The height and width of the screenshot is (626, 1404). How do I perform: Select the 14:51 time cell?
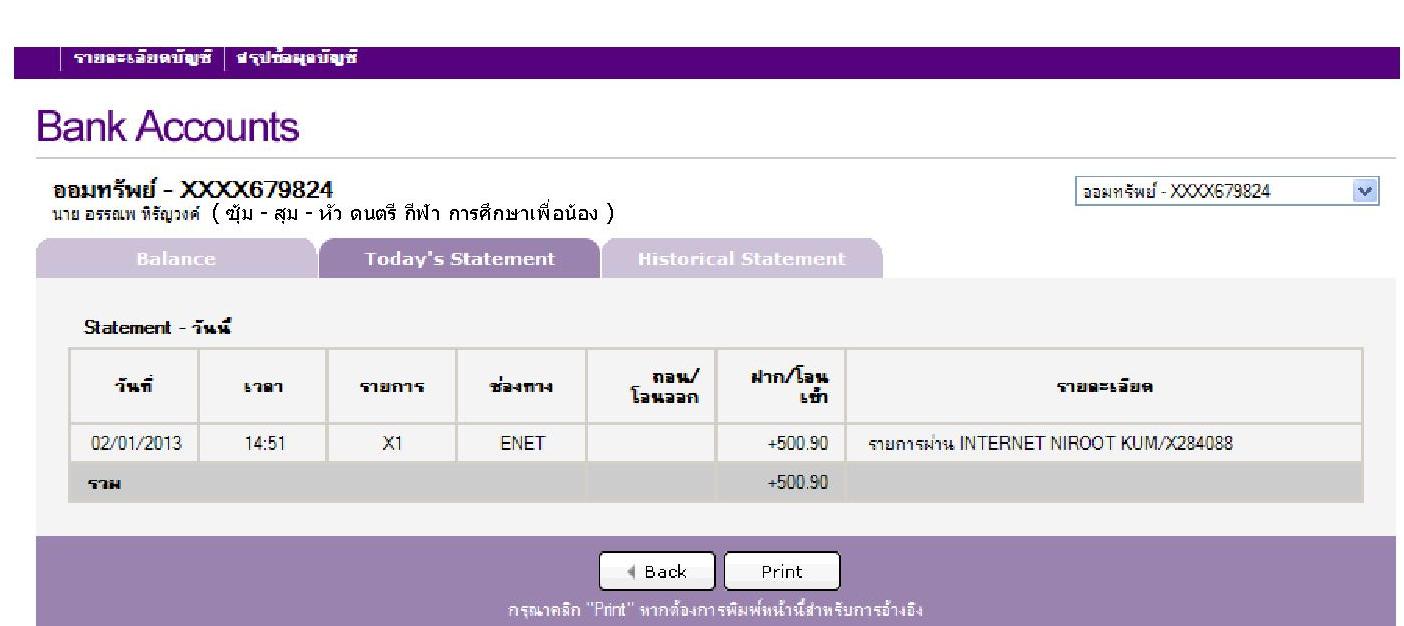(263, 443)
